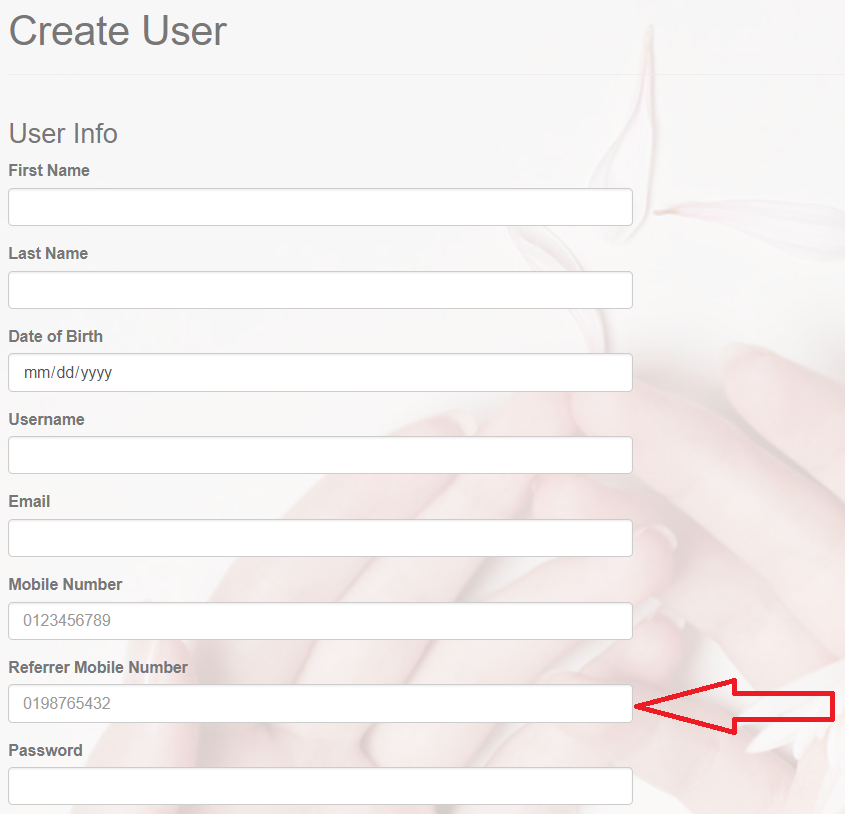Click into the Username field
Viewport: 845px width, 814px height.
[x=320, y=455]
